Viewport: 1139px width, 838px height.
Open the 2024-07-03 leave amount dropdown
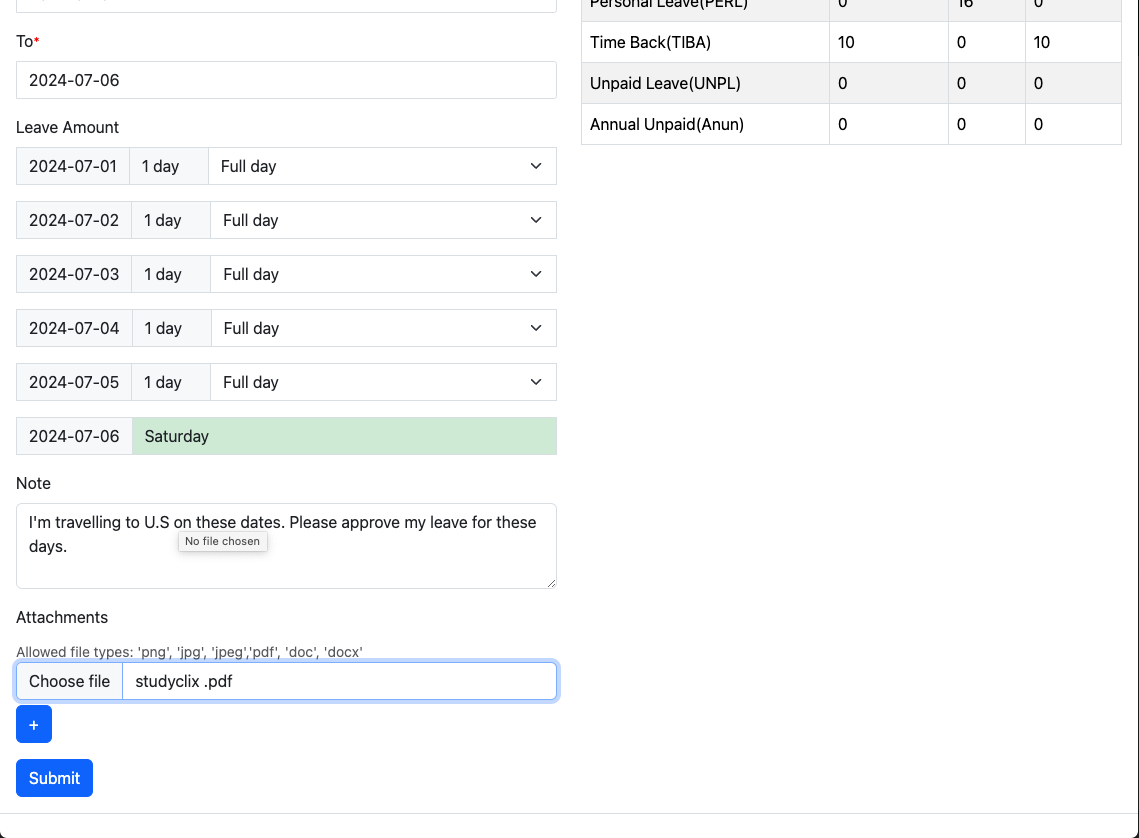click(x=383, y=274)
